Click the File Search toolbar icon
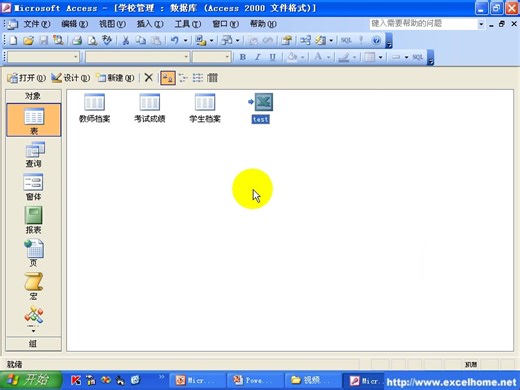This screenshot has height=390, width=520. [58, 40]
